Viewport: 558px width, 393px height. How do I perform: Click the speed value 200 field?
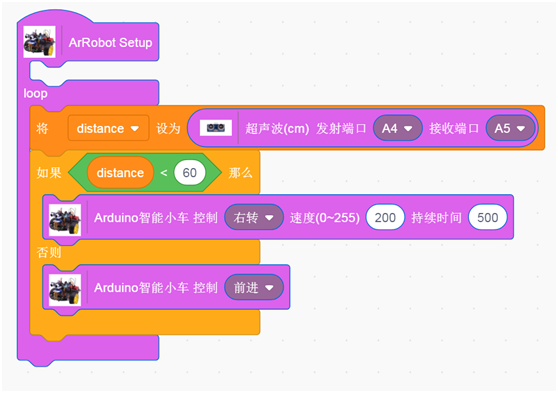pyautogui.click(x=385, y=218)
